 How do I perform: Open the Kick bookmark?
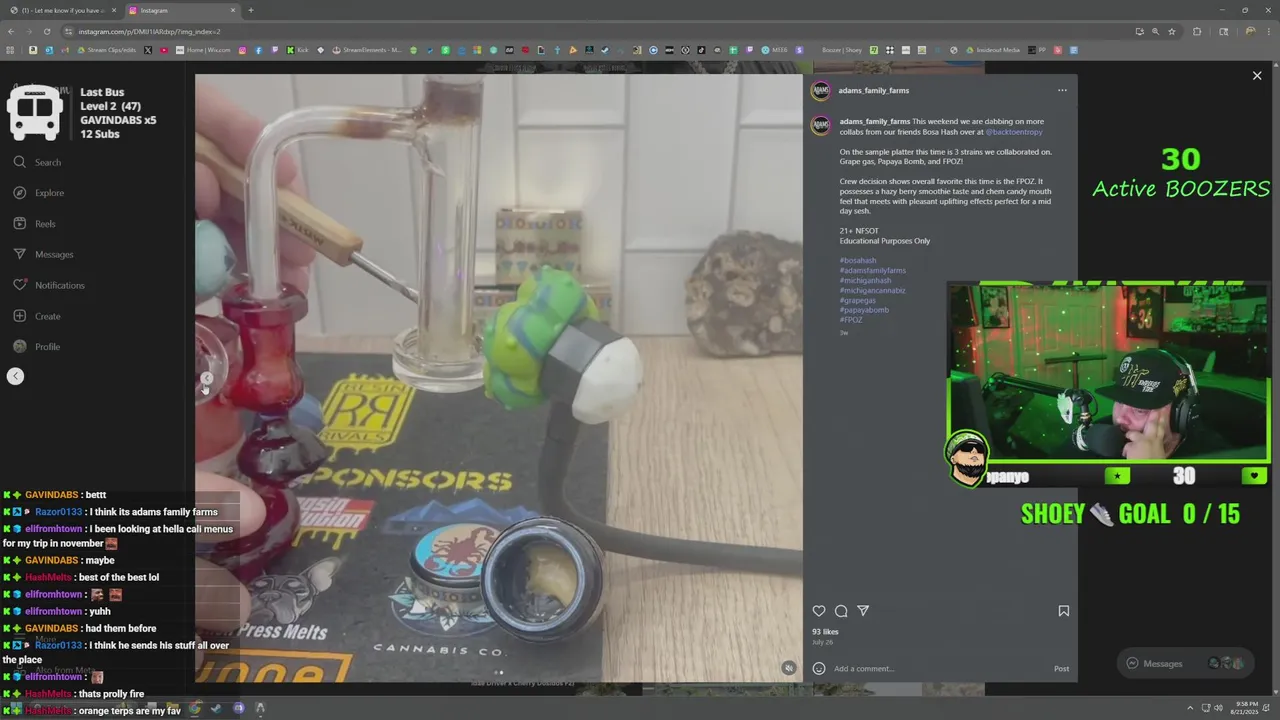[x=298, y=50]
